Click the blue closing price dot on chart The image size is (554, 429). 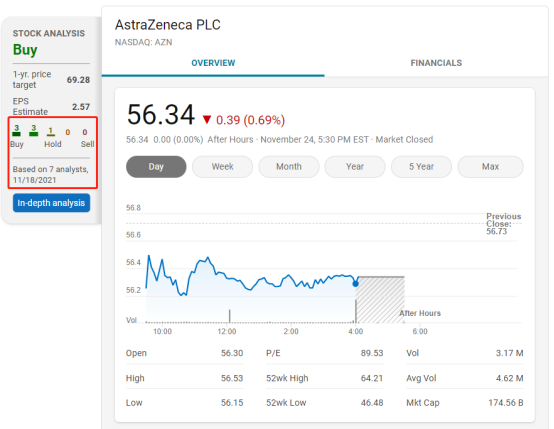coord(356,283)
